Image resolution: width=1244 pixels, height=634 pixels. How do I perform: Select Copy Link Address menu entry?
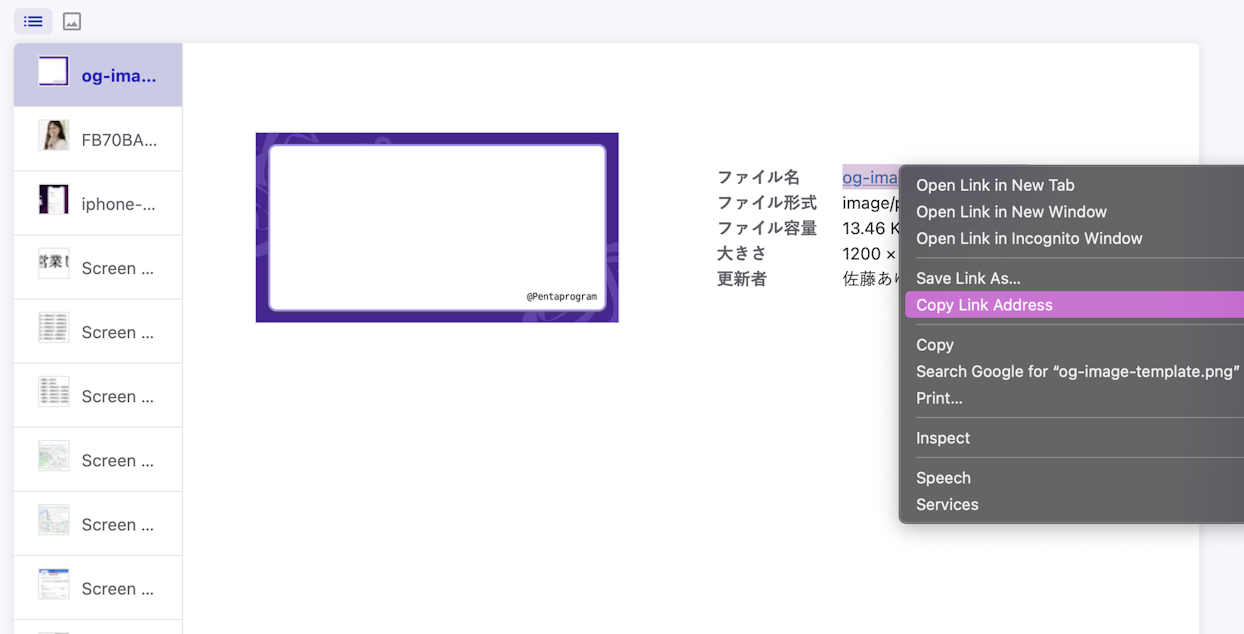click(1074, 305)
